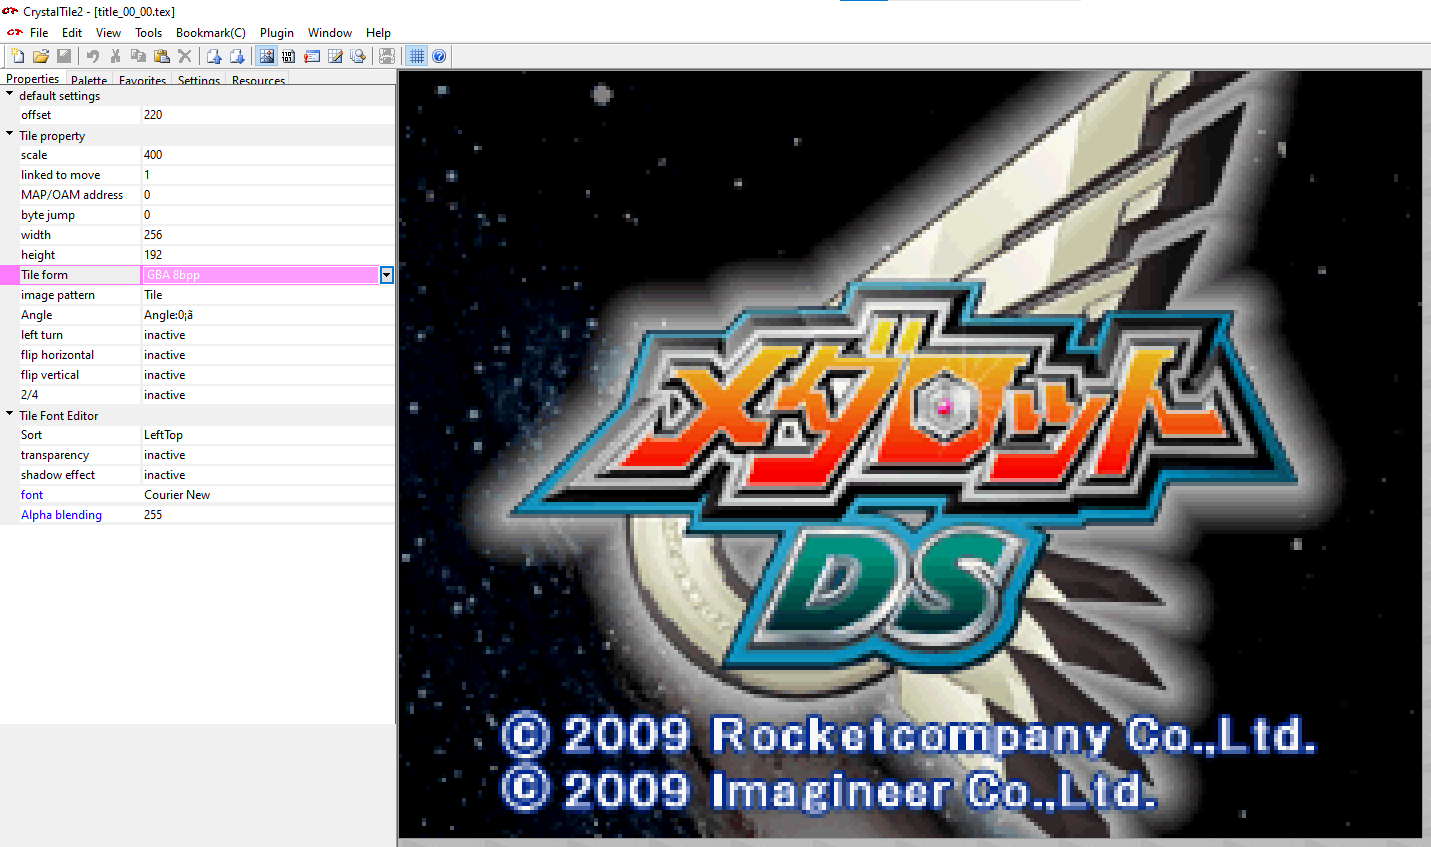Image resolution: width=1431 pixels, height=847 pixels.
Task: Edit the MAP/OAM address value
Action: pos(267,195)
